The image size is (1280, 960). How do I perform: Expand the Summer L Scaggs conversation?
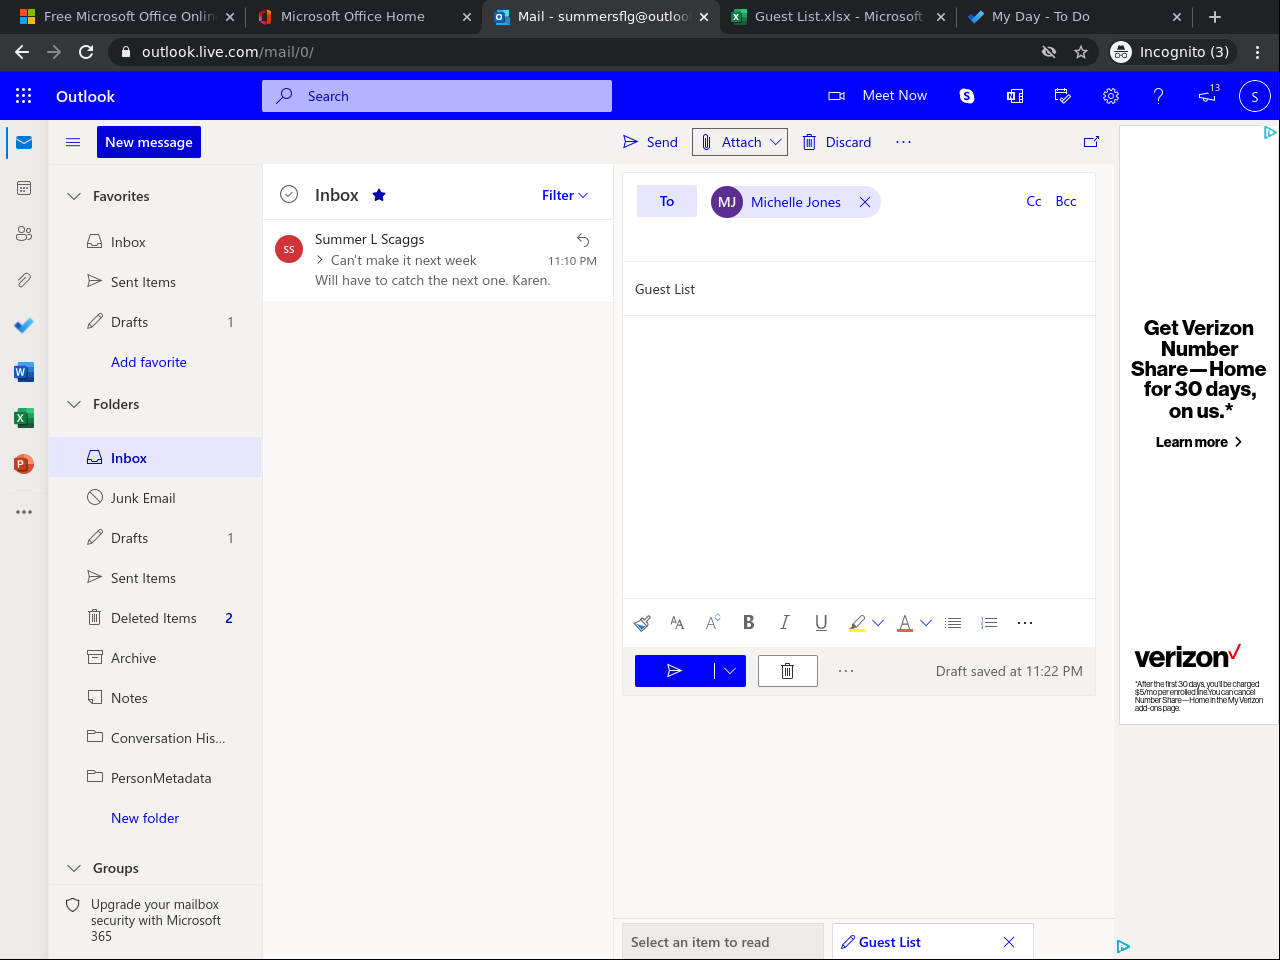pos(320,260)
